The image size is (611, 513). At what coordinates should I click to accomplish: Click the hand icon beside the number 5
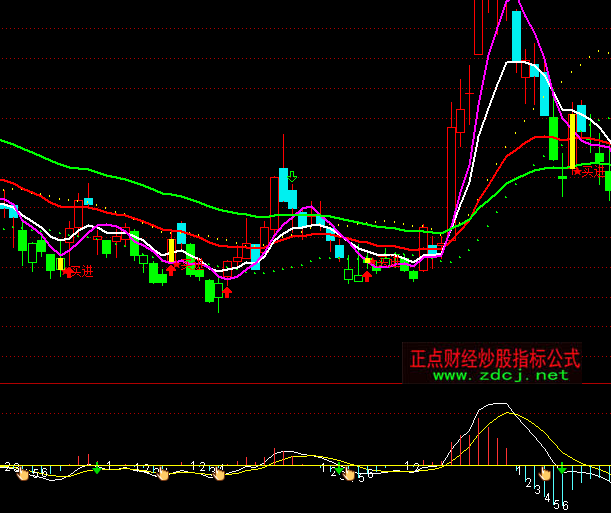(x=349, y=476)
